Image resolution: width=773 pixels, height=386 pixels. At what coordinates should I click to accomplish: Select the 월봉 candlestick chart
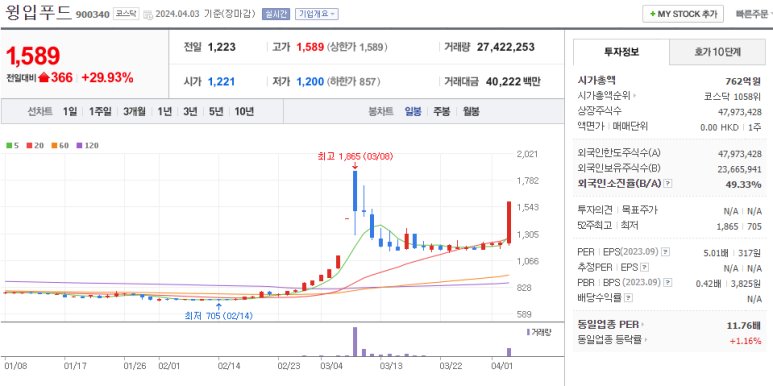[471, 111]
